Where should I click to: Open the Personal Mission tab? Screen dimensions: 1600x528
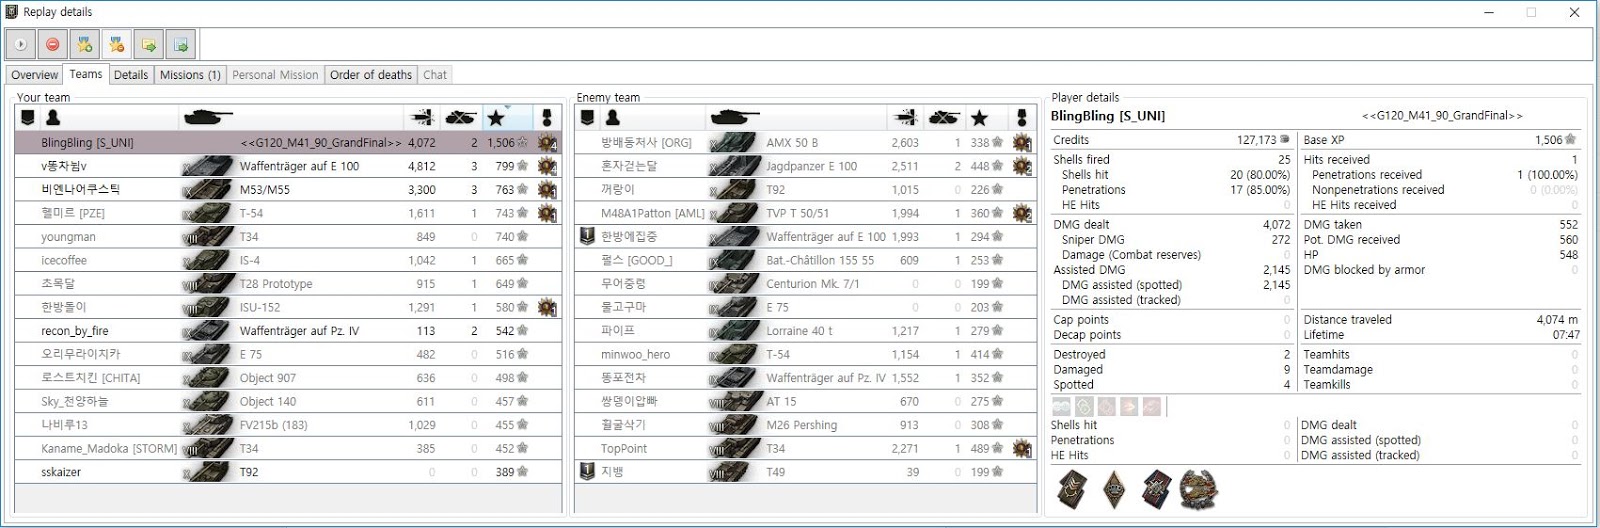(275, 75)
